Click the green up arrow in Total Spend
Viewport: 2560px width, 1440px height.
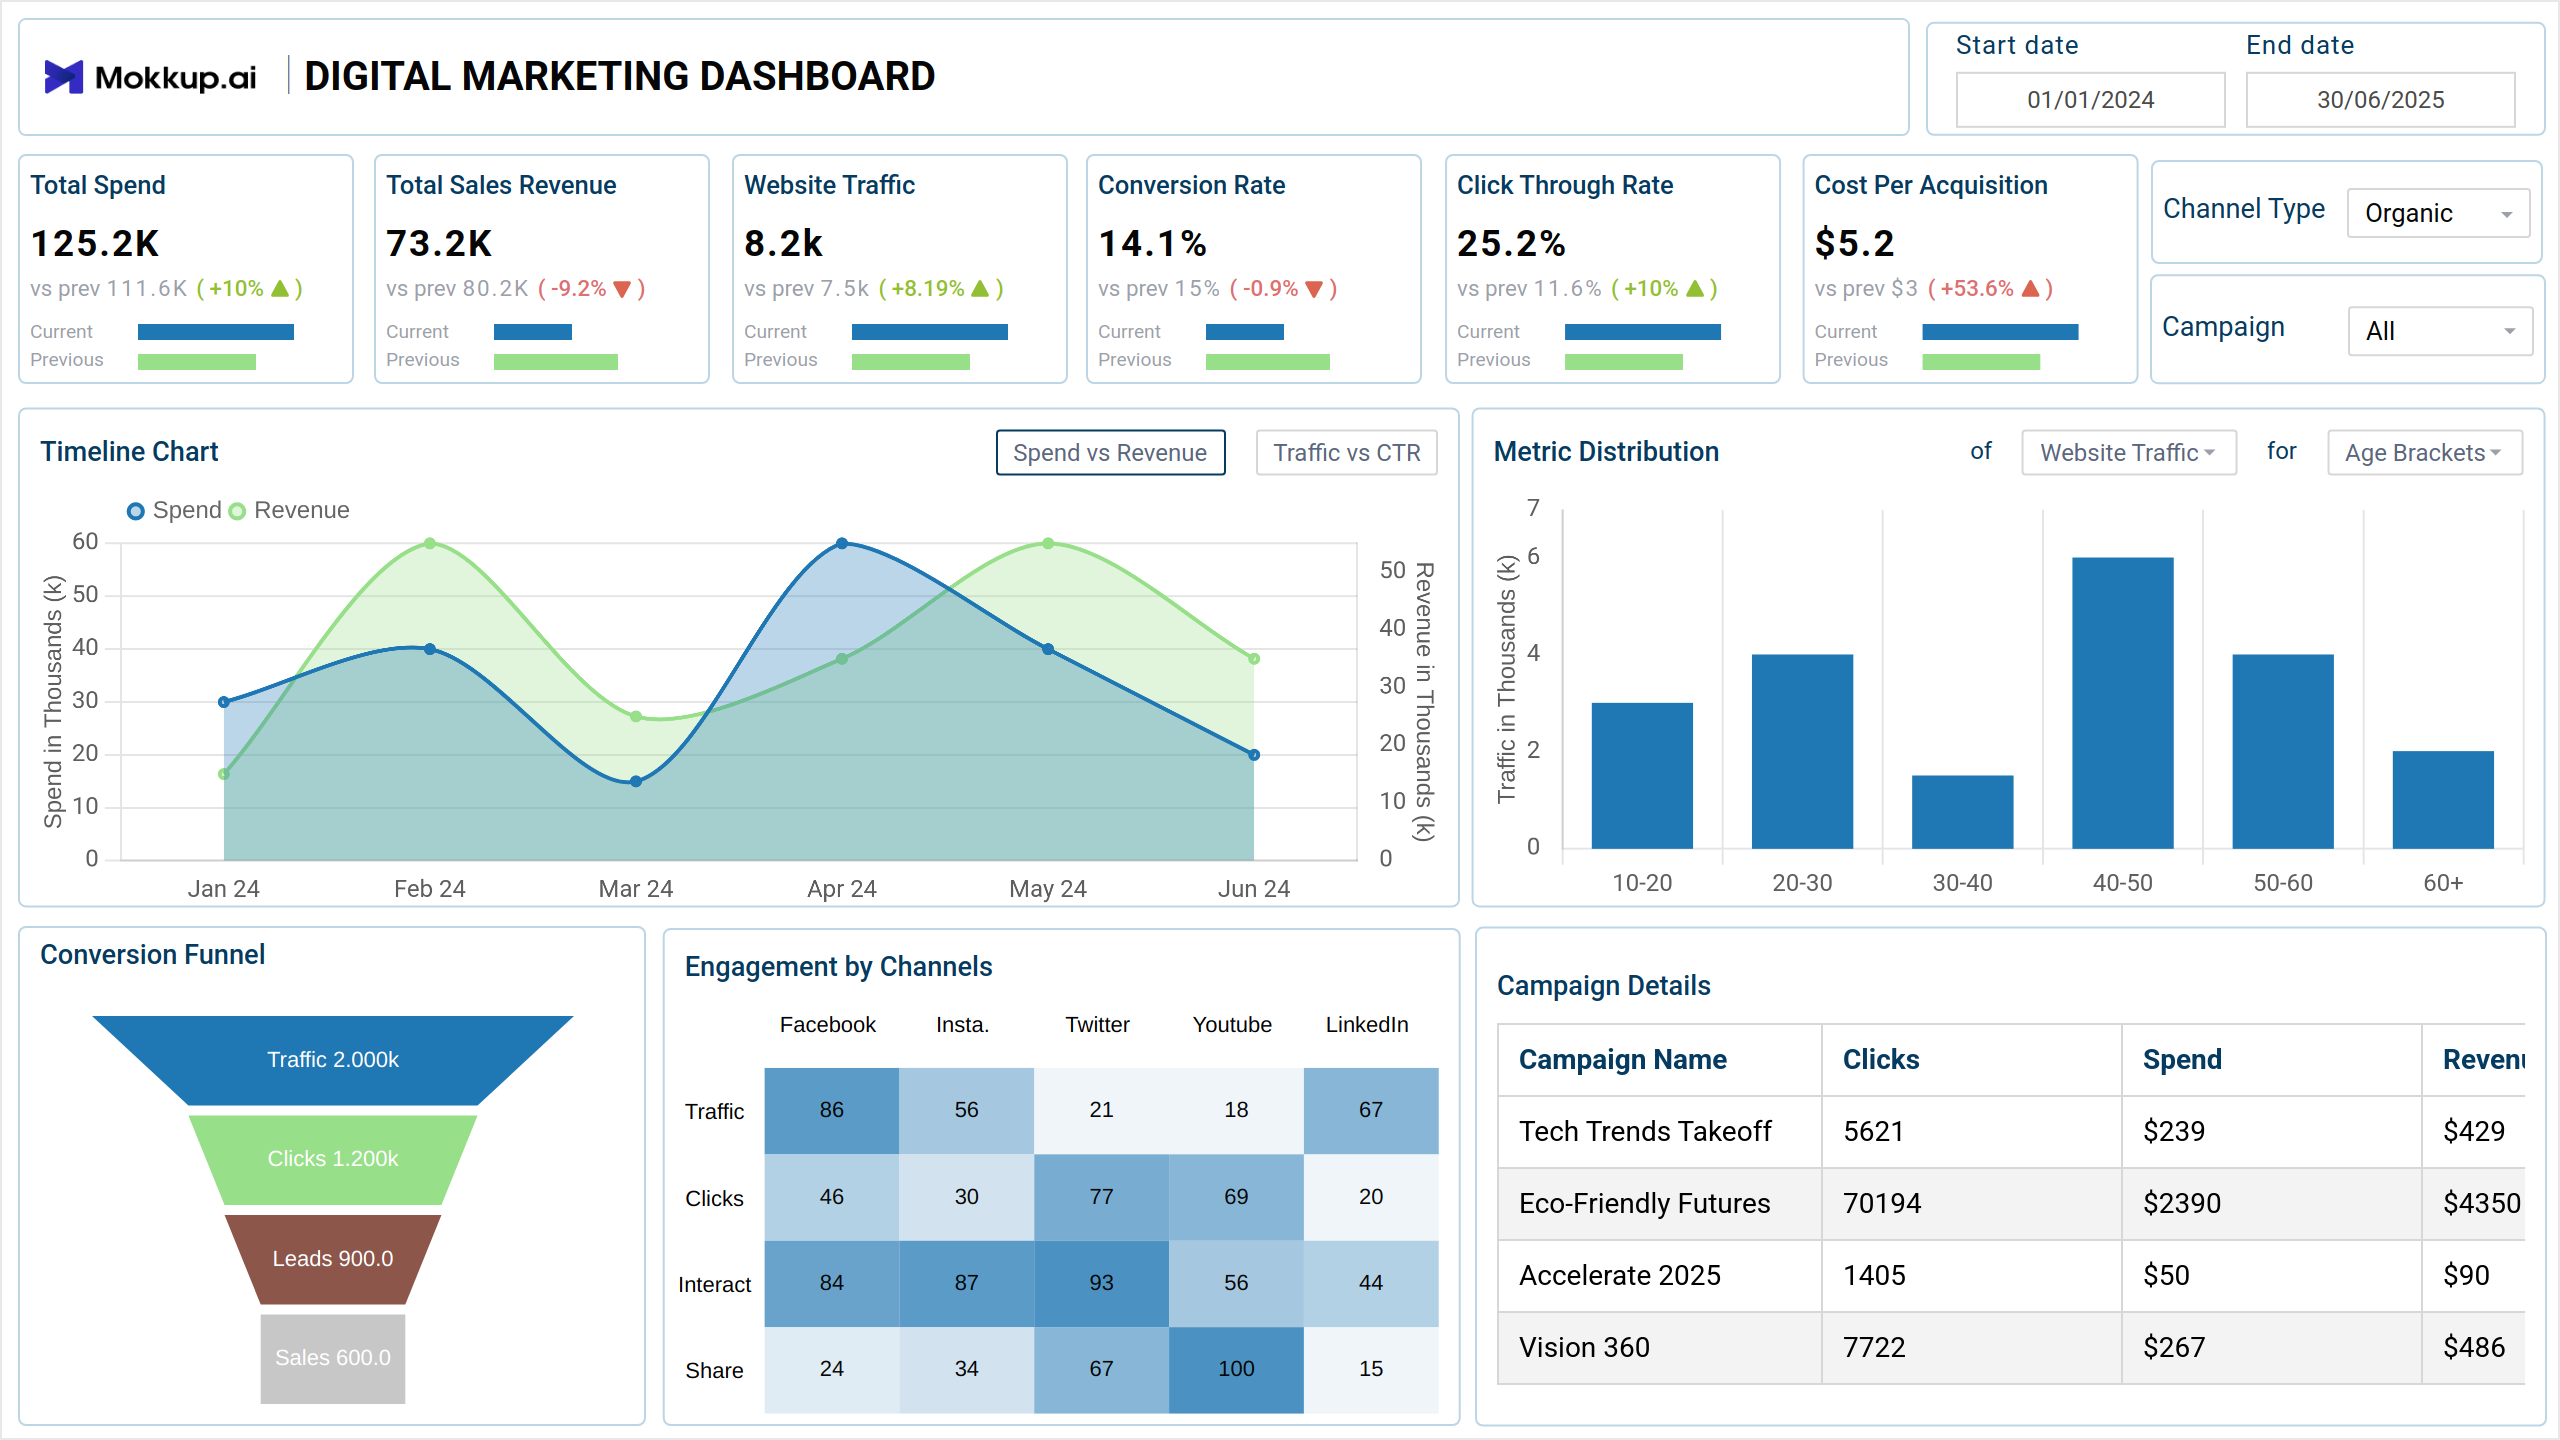280,289
